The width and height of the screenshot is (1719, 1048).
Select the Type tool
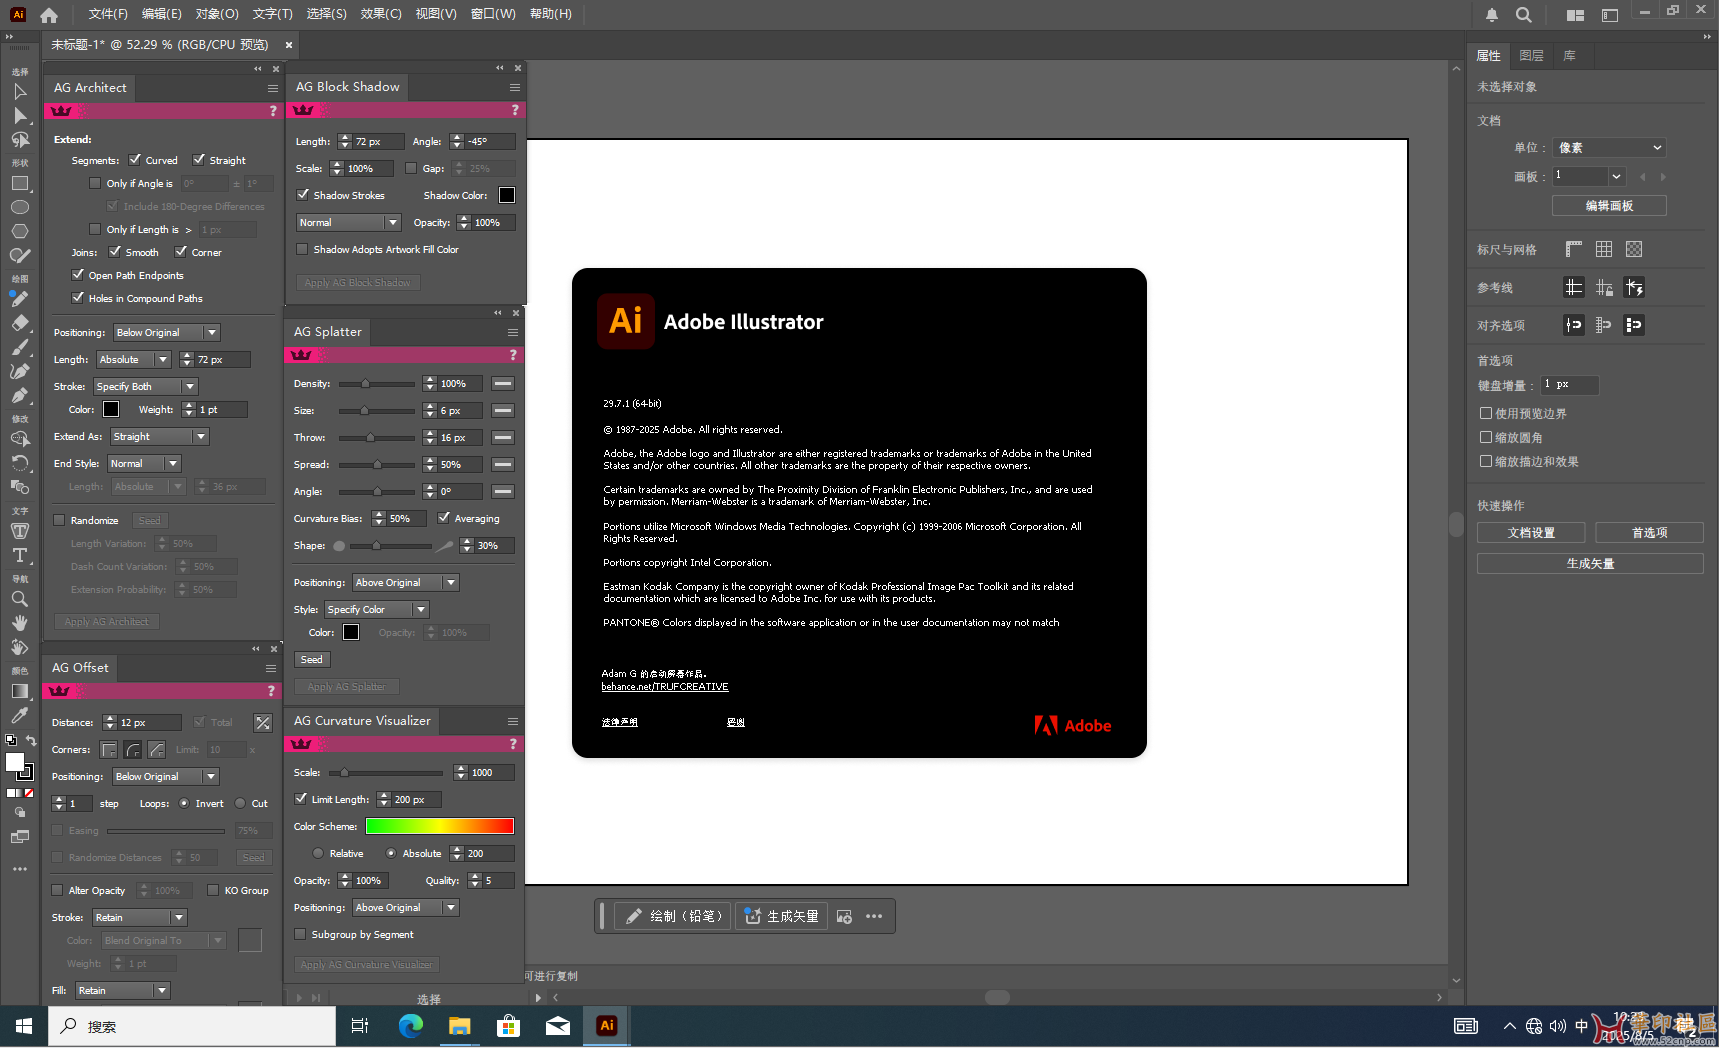pos(19,555)
